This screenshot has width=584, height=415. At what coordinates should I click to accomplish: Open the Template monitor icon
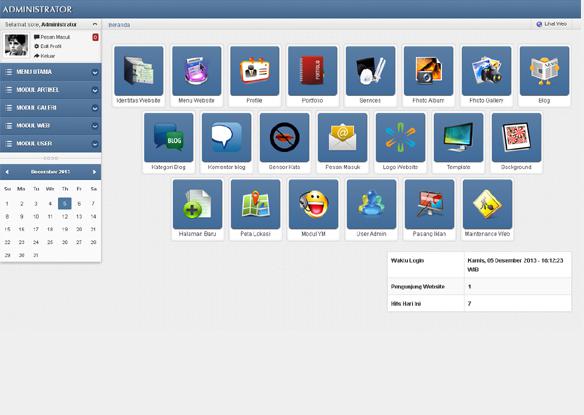click(458, 137)
